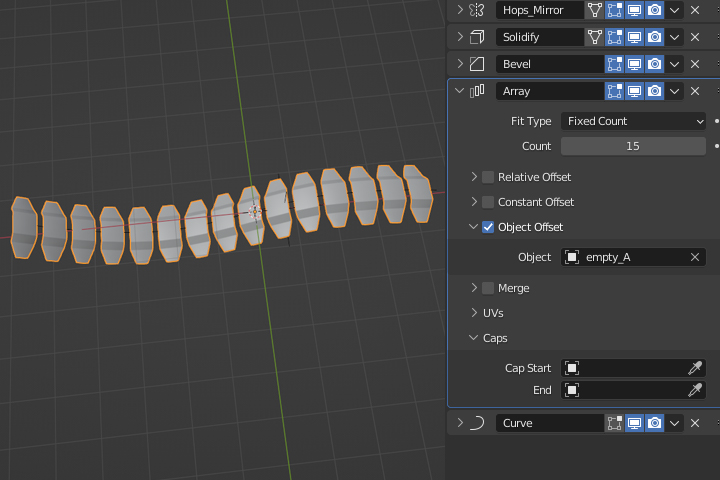Enable the Relative Offset checkbox
Screen dimensions: 720x480
(488, 177)
